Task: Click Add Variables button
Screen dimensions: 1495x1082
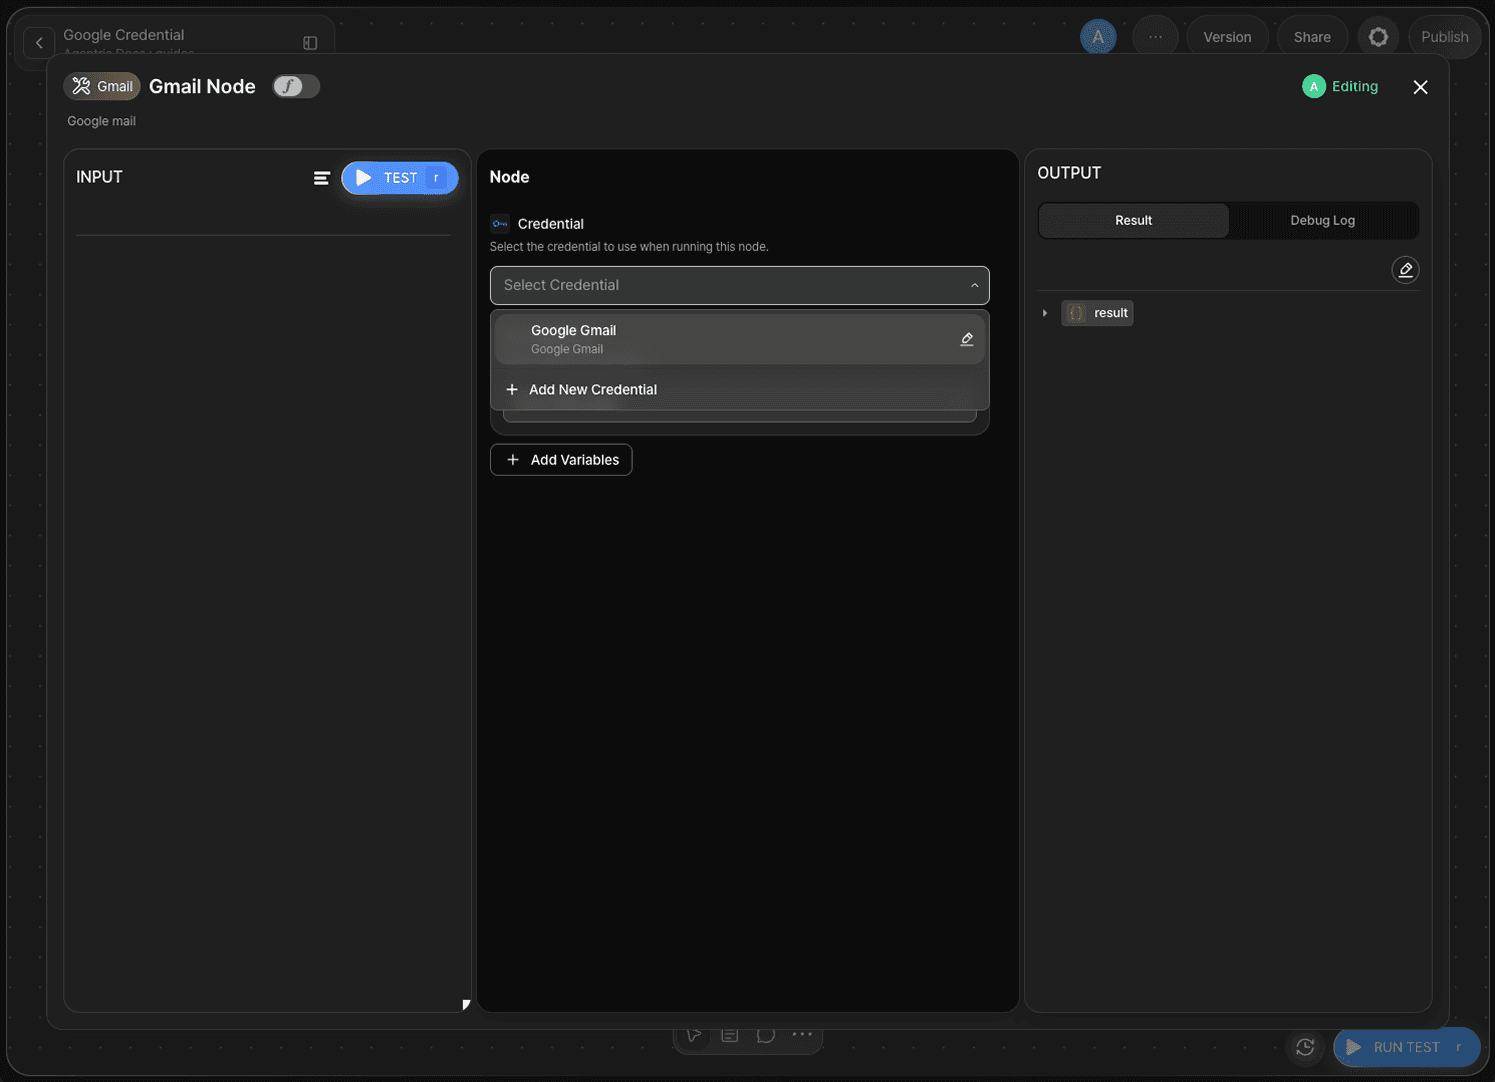Action: (x=561, y=460)
